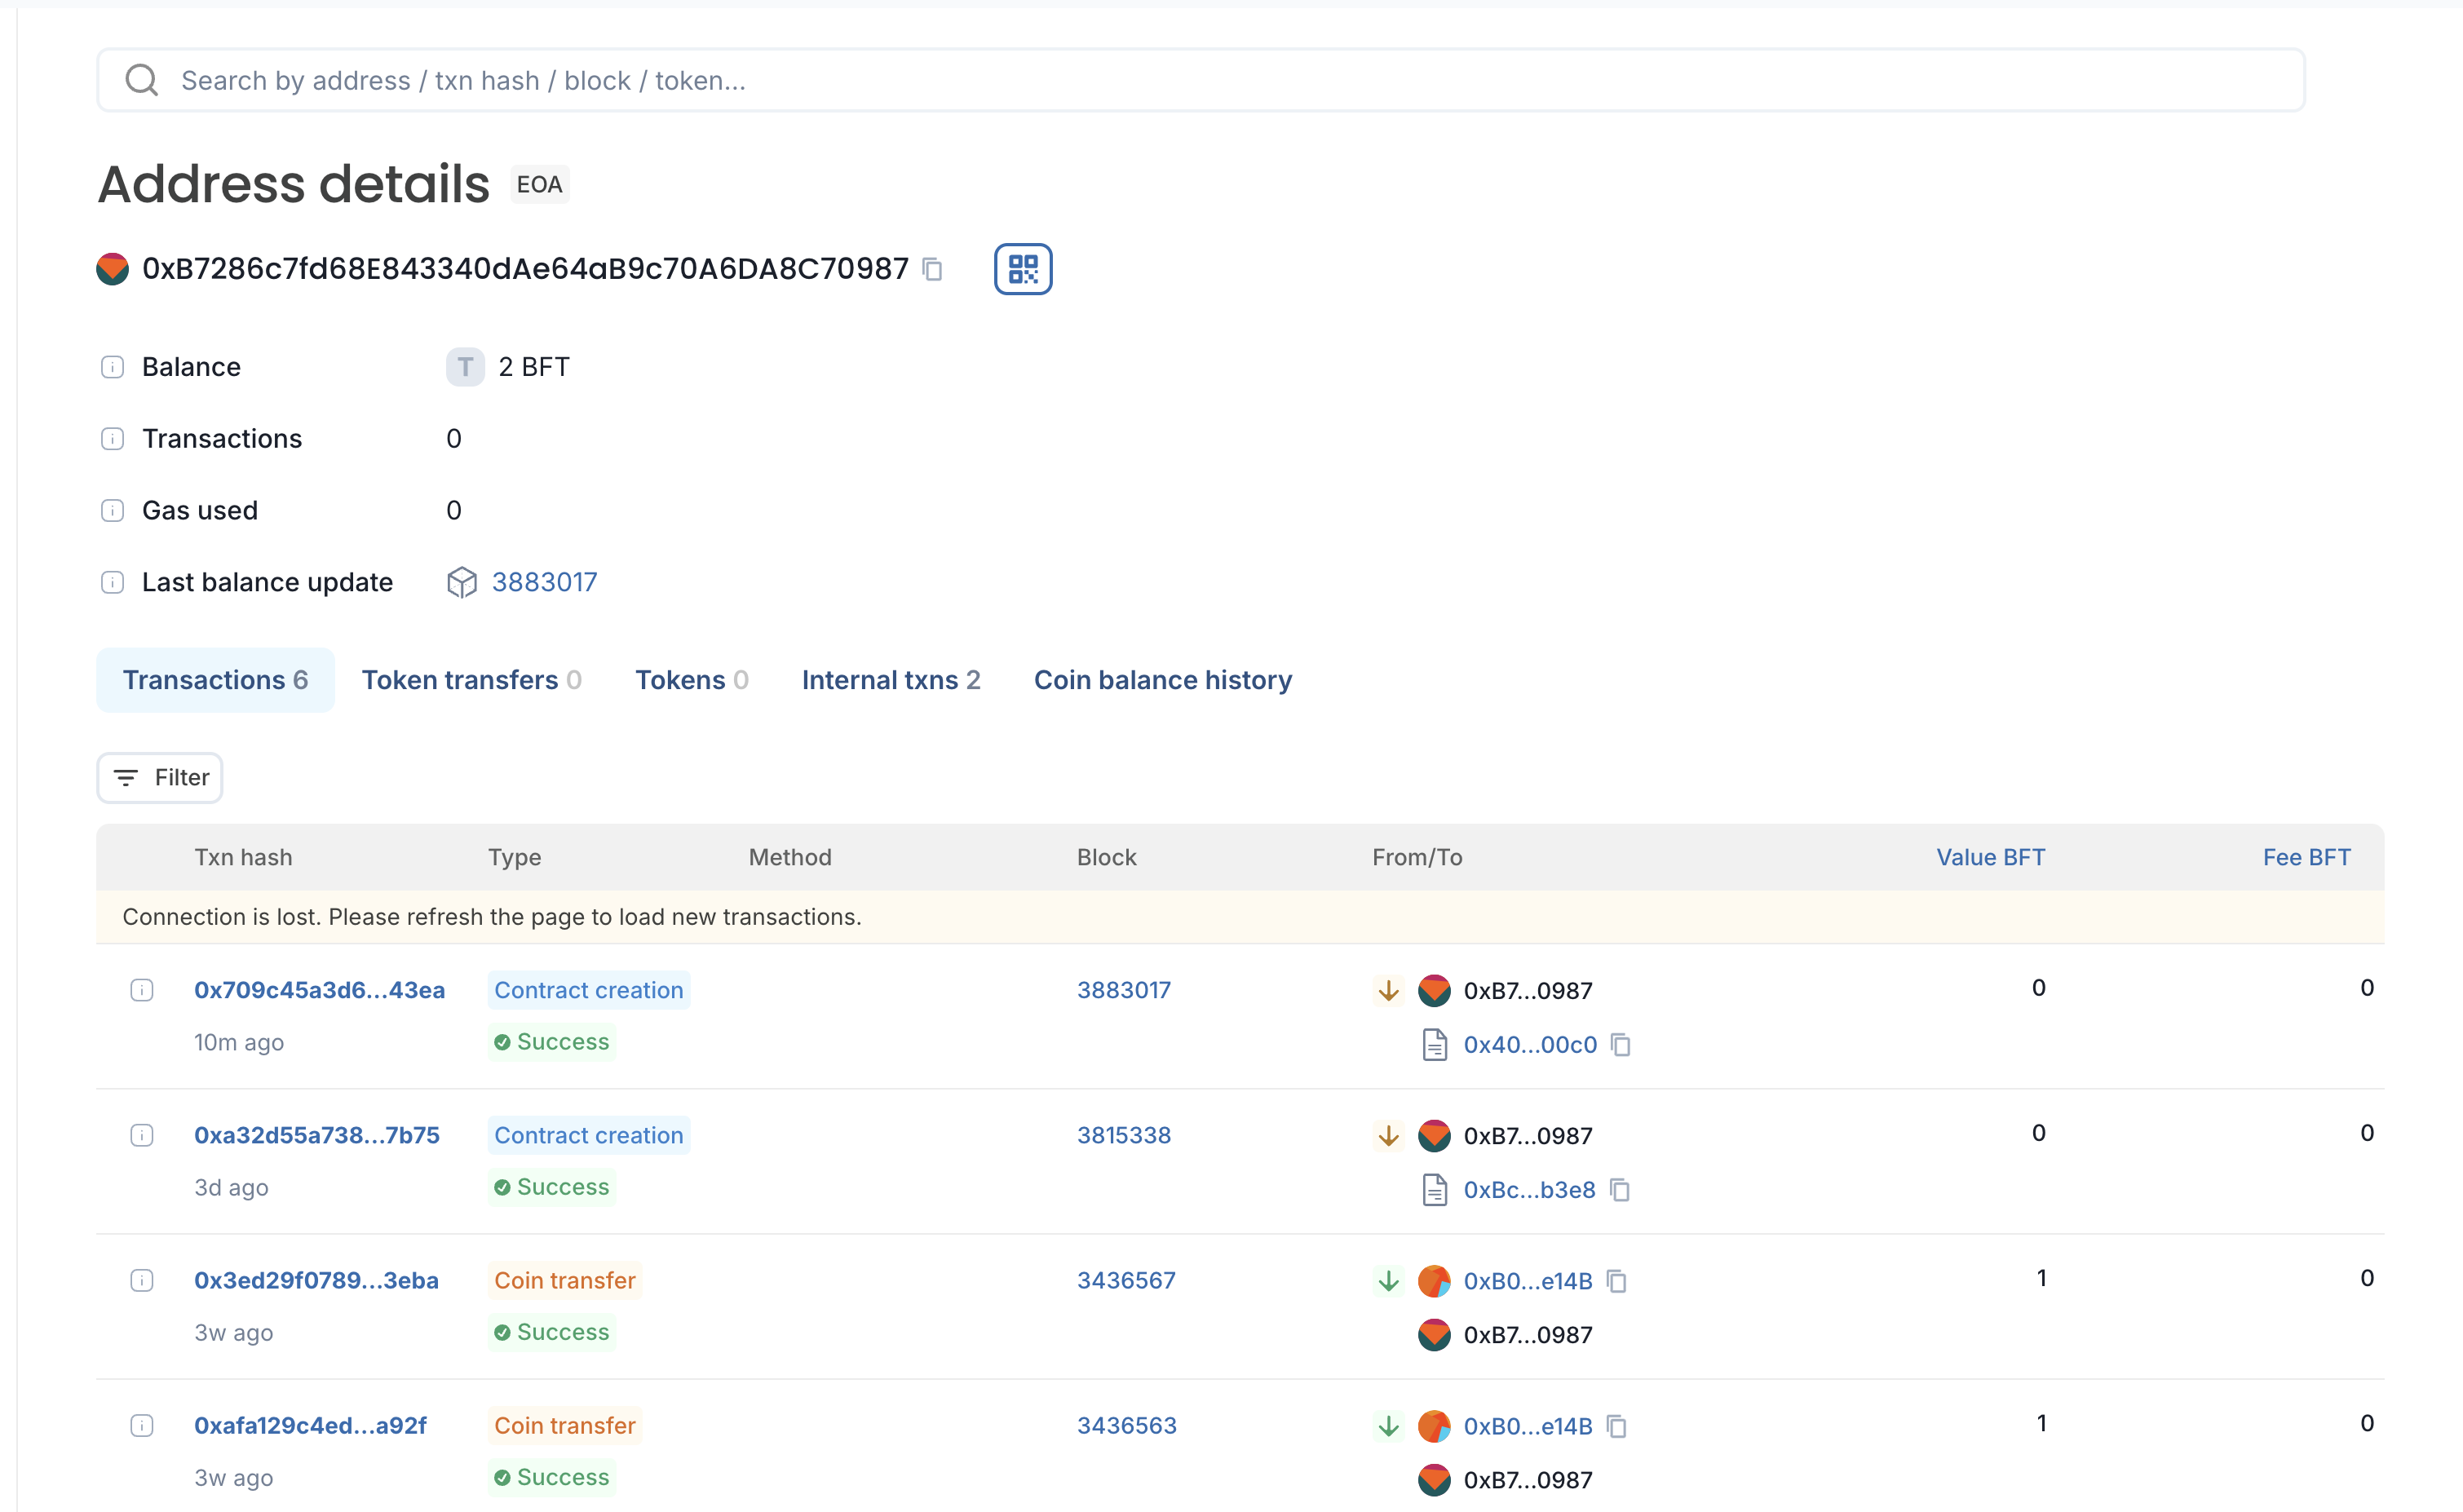
Task: Click contract document icon beside 0x40...00c0
Action: 1435,1045
